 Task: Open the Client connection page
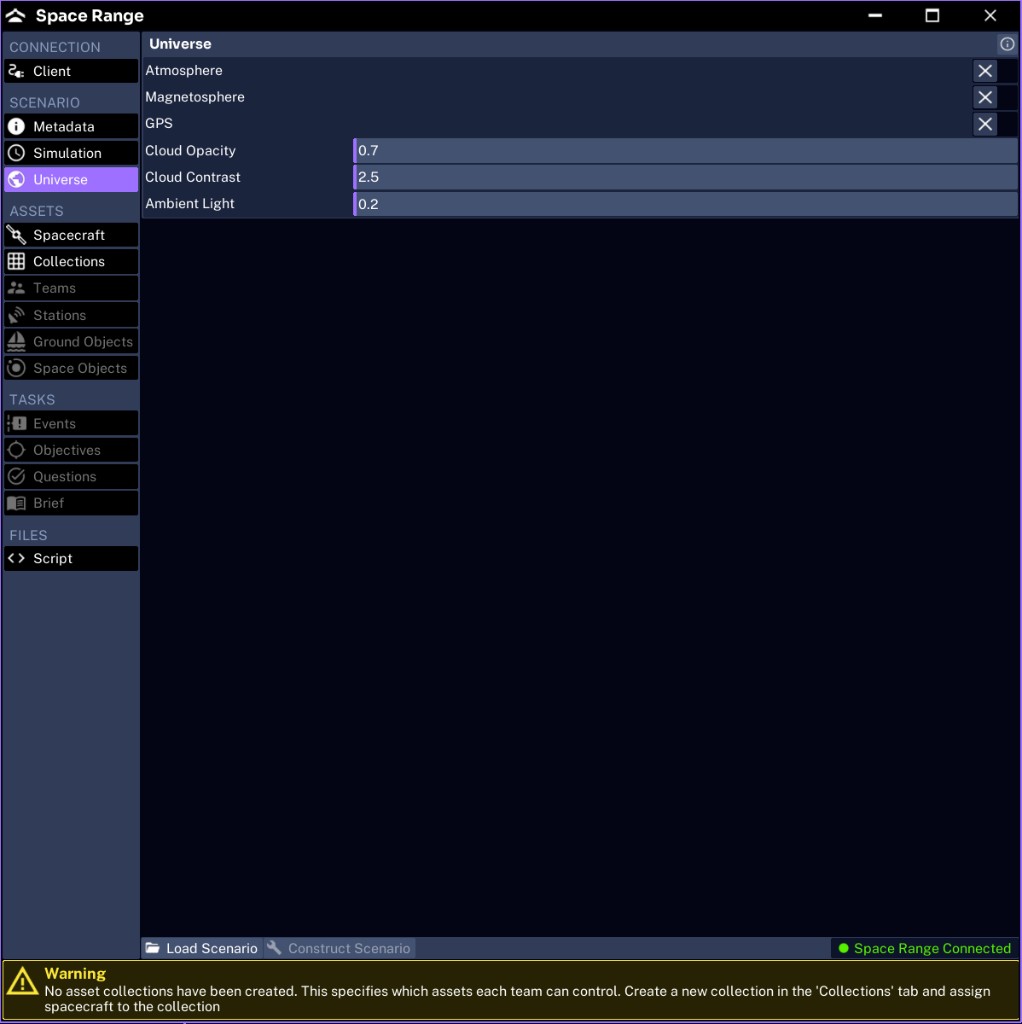(71, 71)
